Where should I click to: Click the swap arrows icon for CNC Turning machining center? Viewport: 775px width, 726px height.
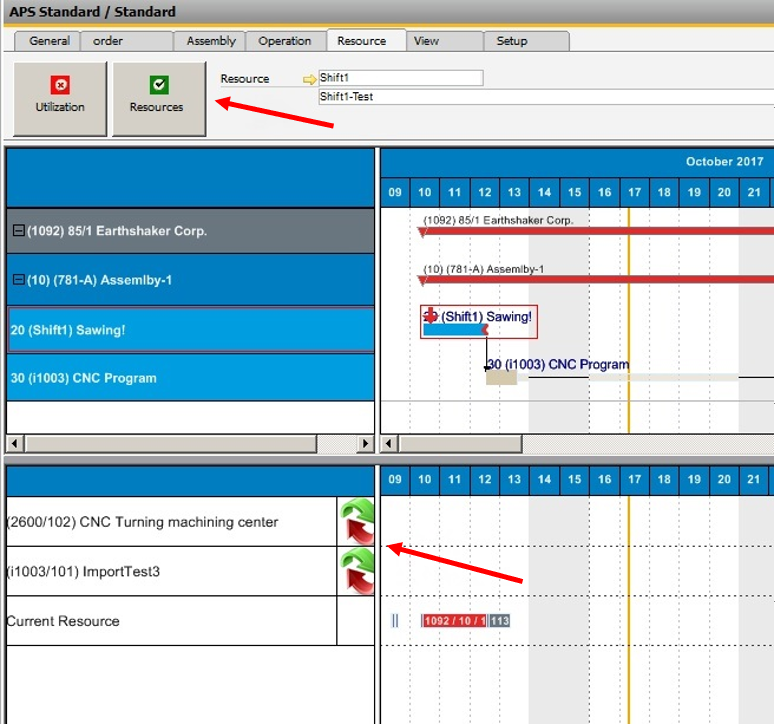coord(356,522)
